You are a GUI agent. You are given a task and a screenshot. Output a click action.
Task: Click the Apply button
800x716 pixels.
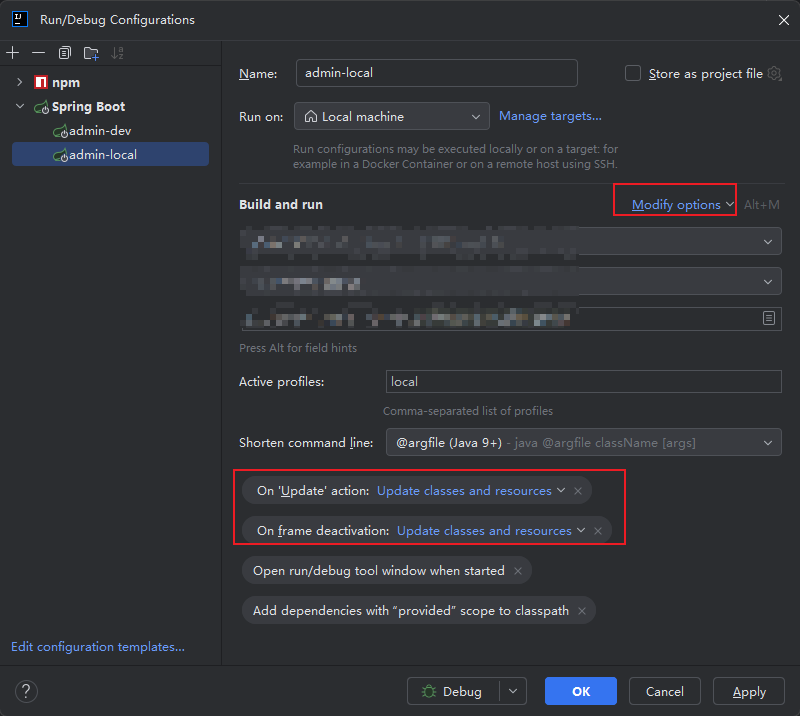748,692
